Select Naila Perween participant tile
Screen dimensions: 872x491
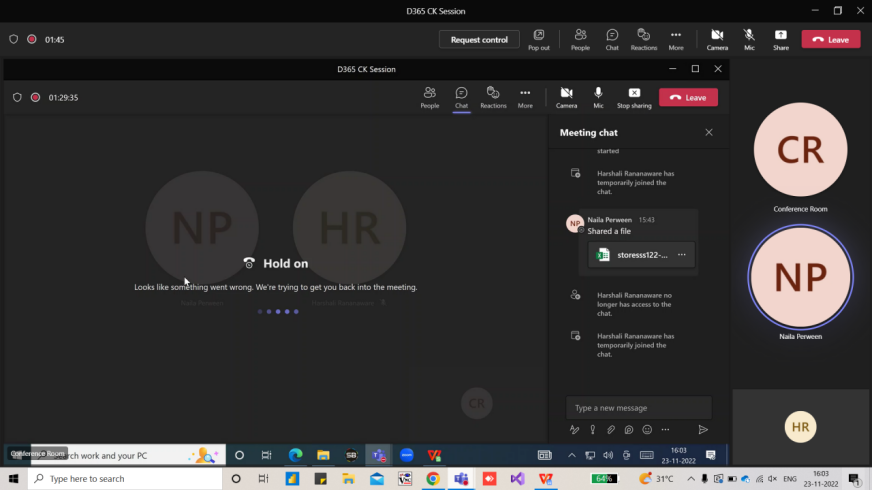(x=800, y=277)
